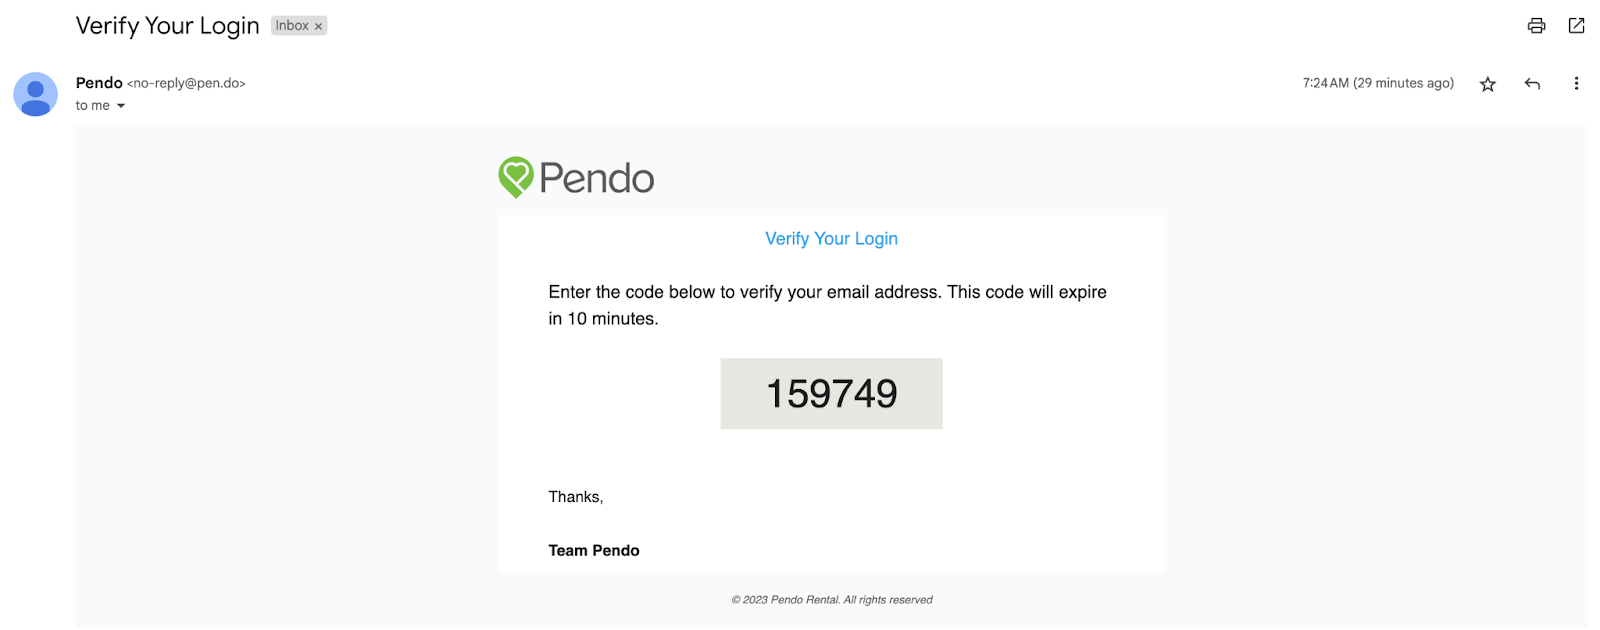1600x630 pixels.
Task: Open the email in a new window
Action: (1577, 26)
